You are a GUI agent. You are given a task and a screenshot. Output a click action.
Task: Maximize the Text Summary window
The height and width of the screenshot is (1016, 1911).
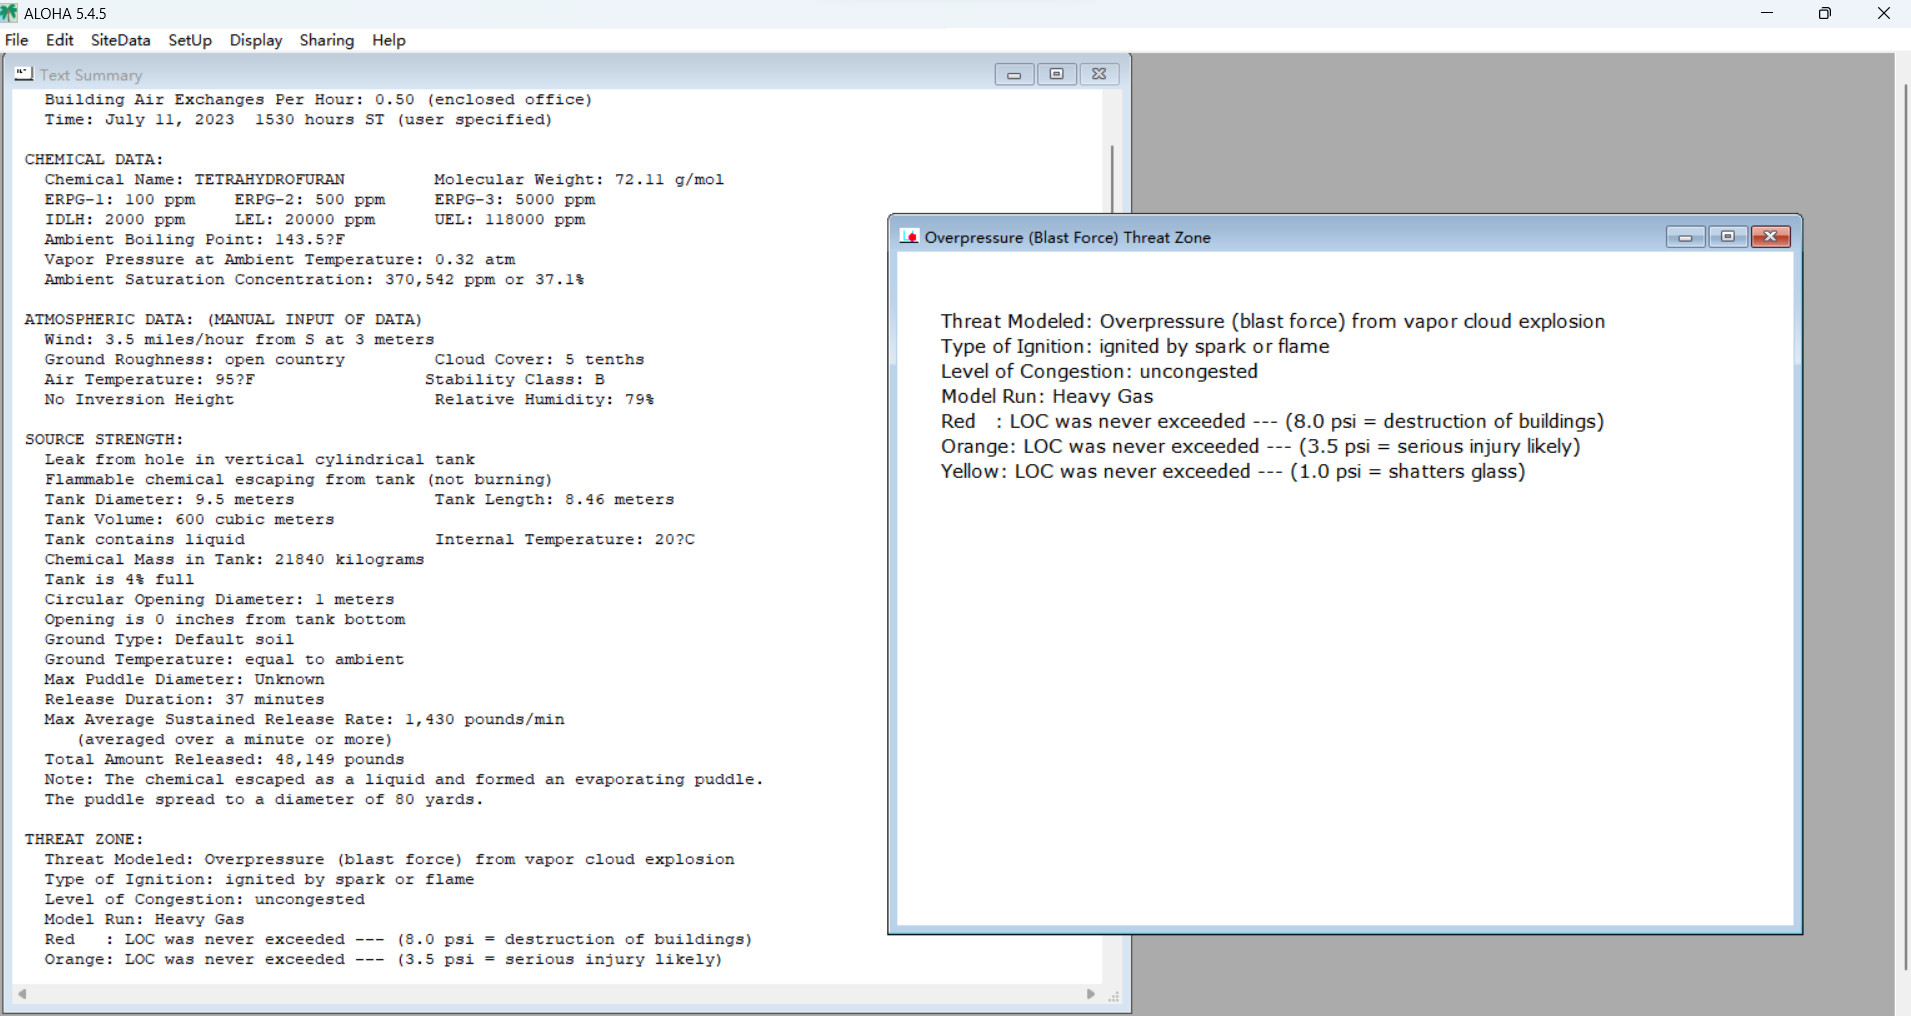click(1056, 74)
